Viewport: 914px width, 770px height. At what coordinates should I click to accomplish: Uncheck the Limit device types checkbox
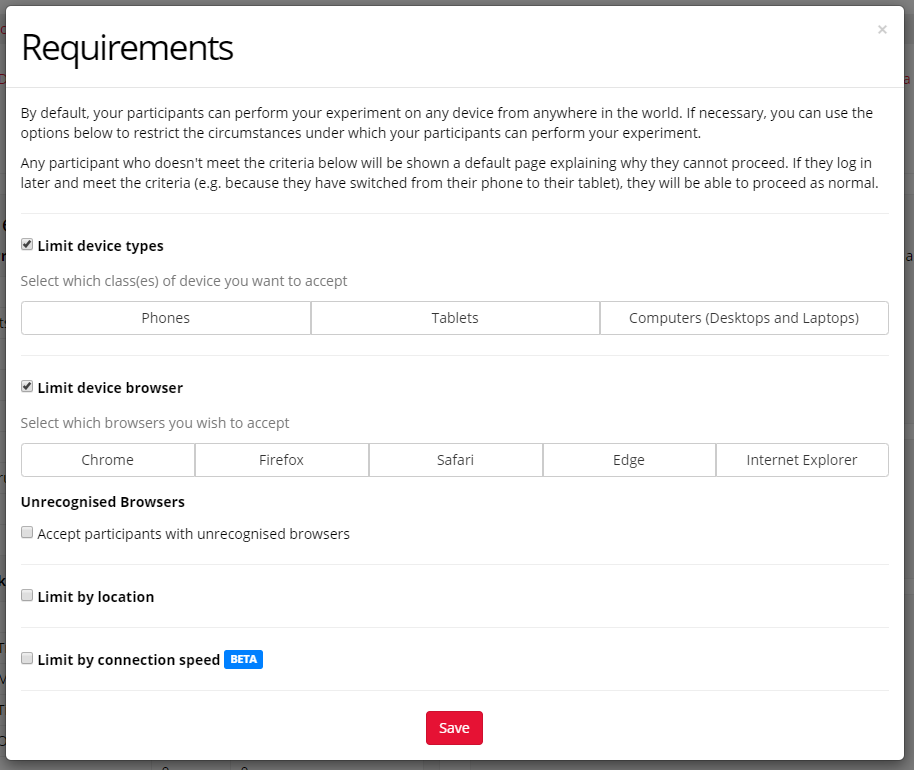tap(27, 244)
